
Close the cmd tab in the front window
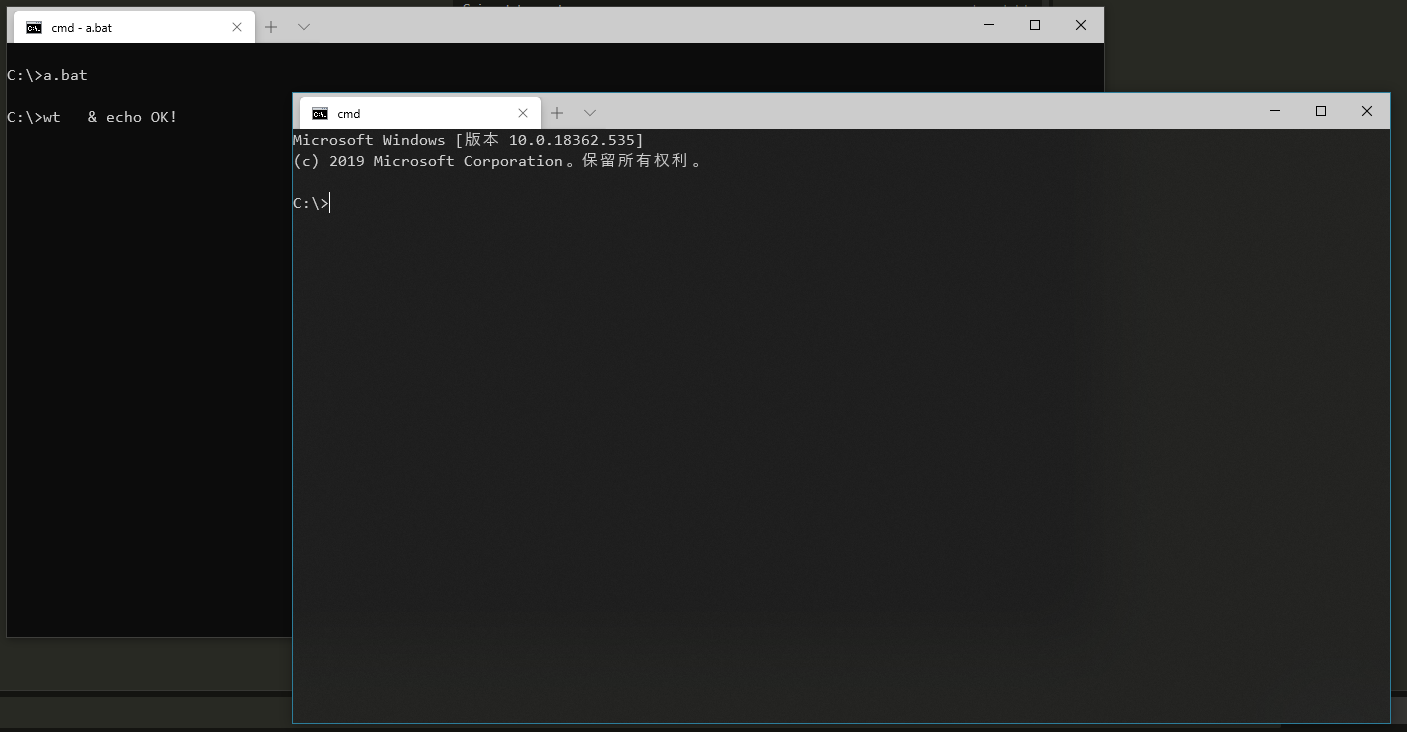click(523, 112)
